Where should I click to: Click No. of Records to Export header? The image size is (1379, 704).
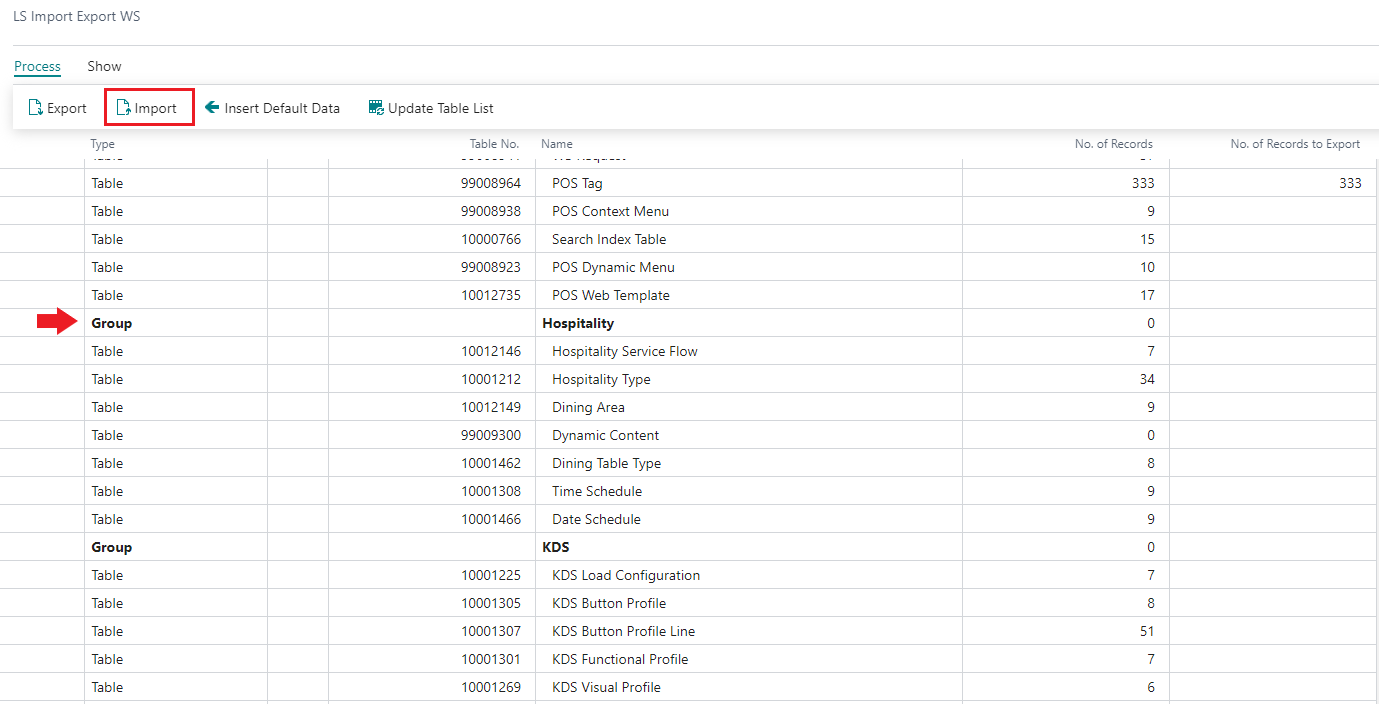pos(1294,144)
